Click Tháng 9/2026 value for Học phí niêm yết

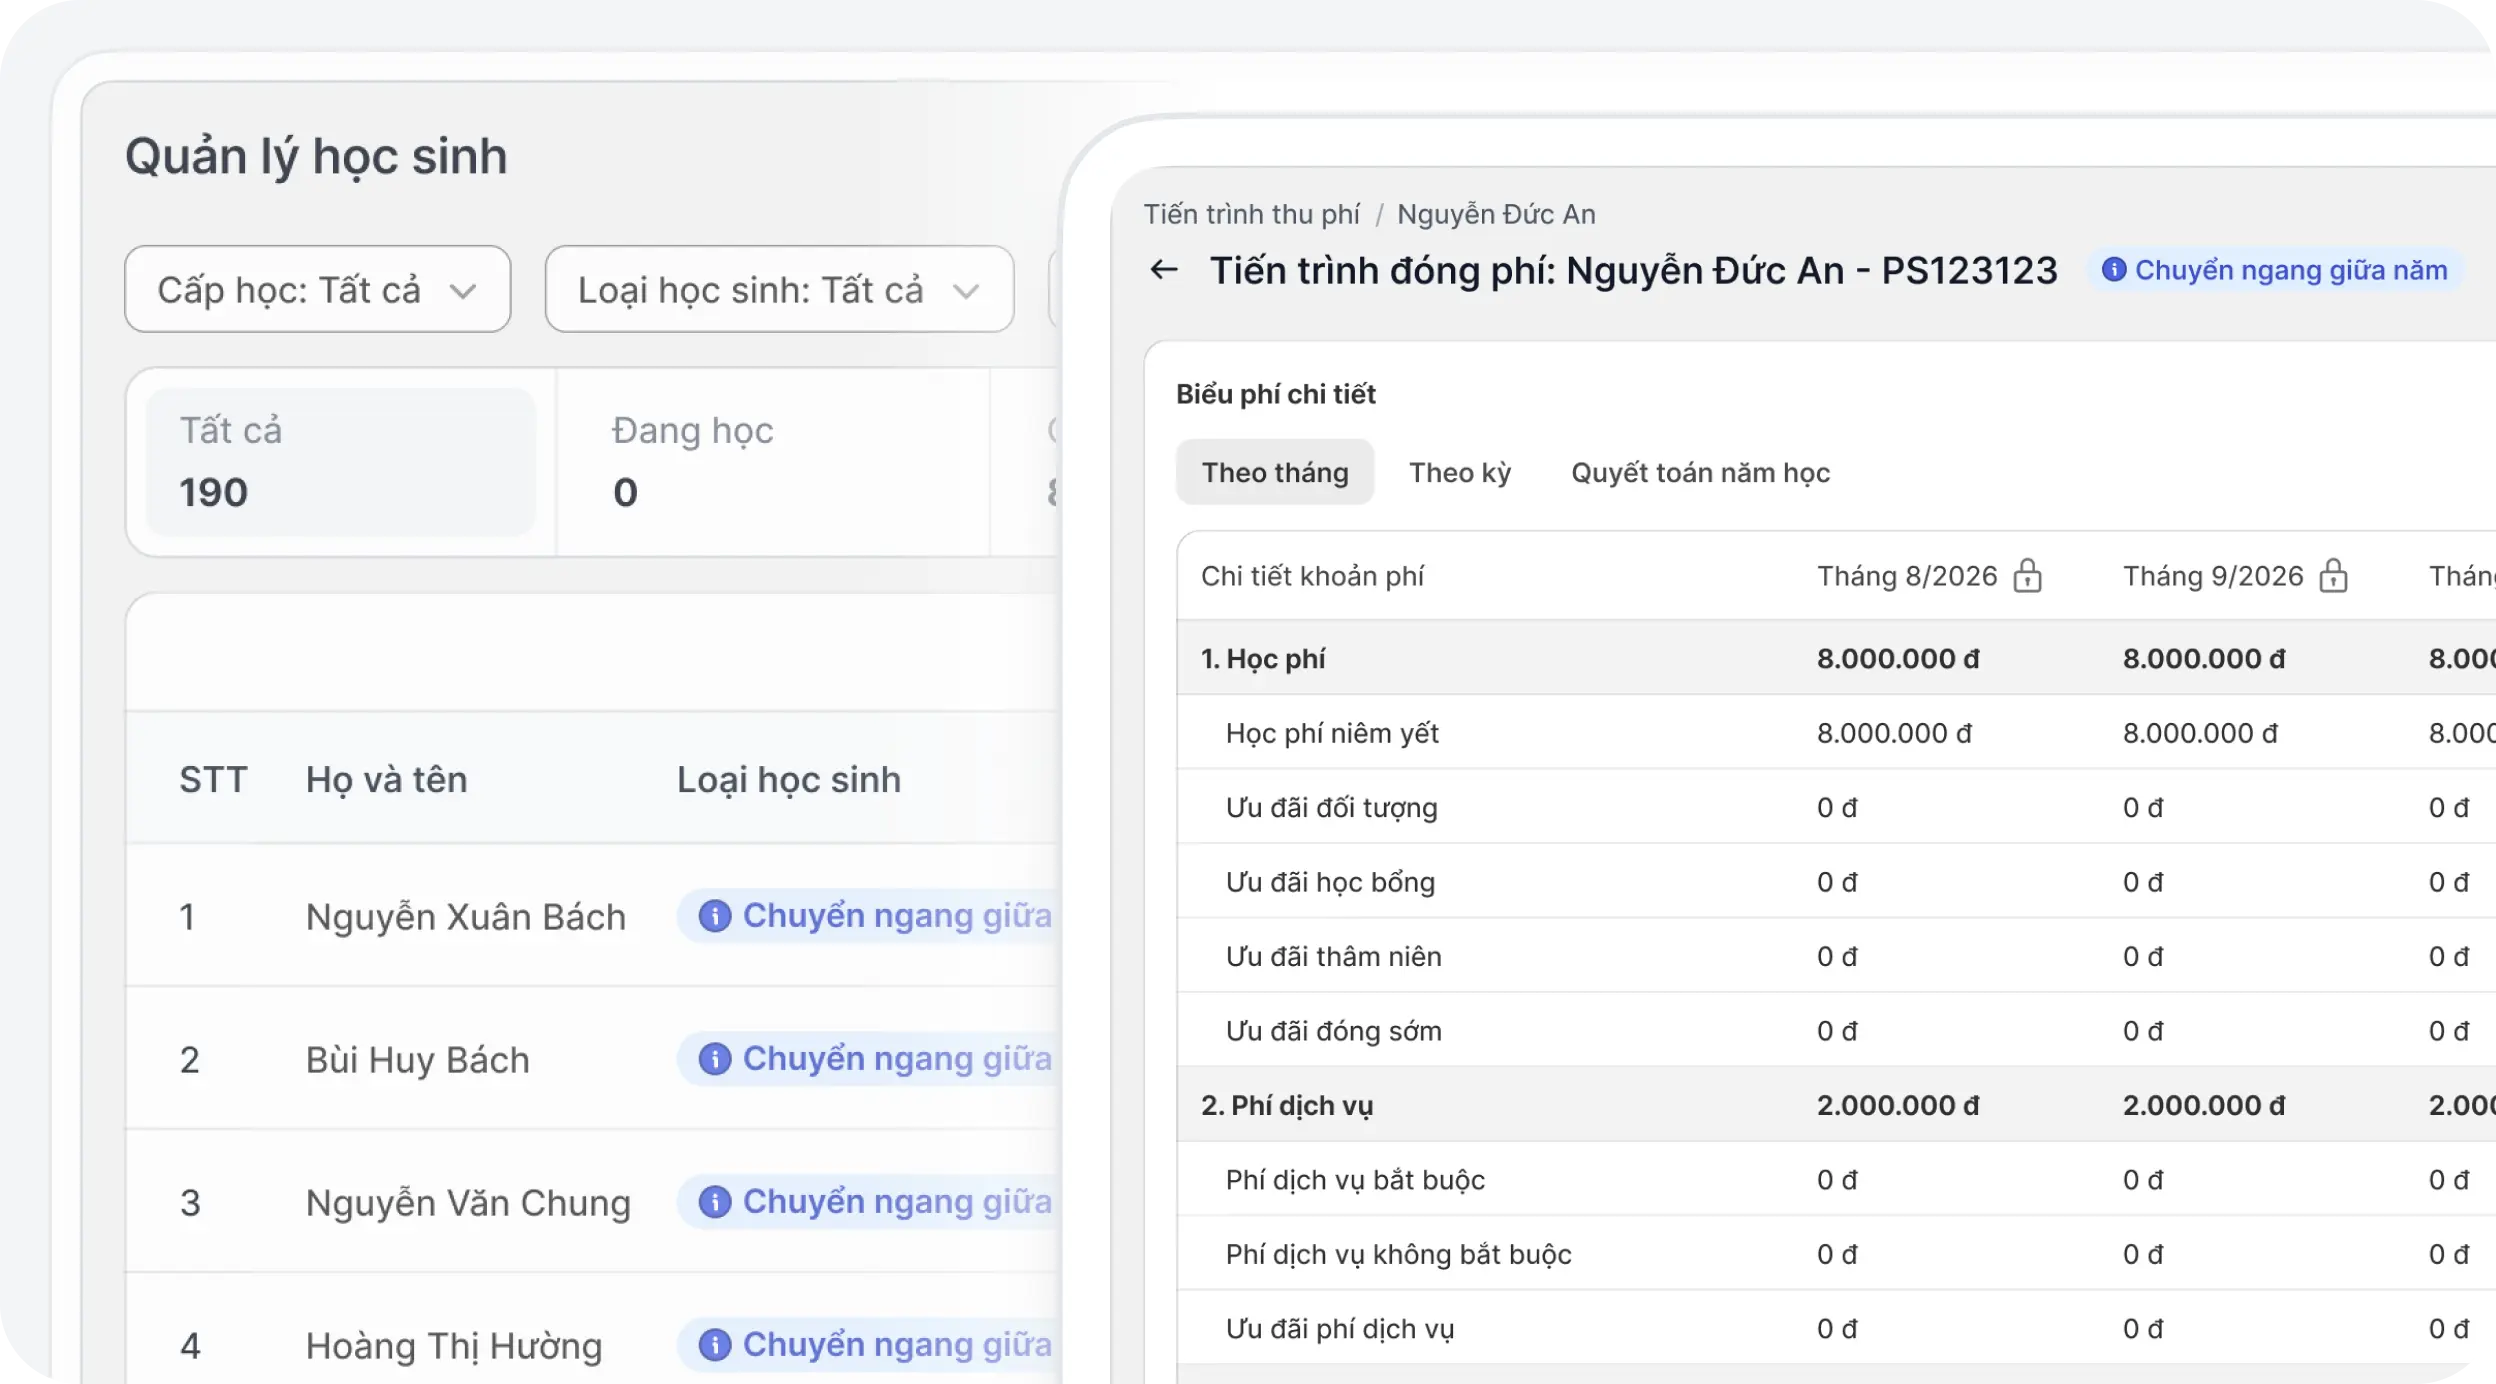(x=2200, y=733)
